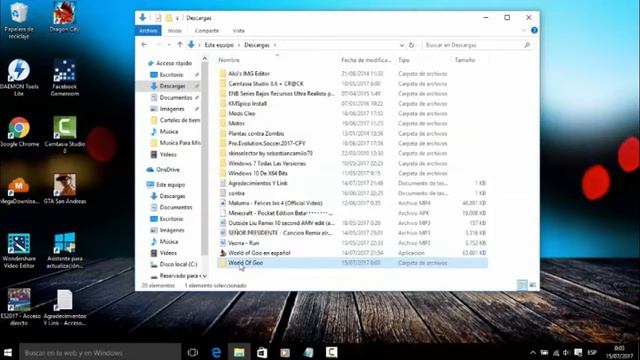Click the volume icon in system tray

566,353
